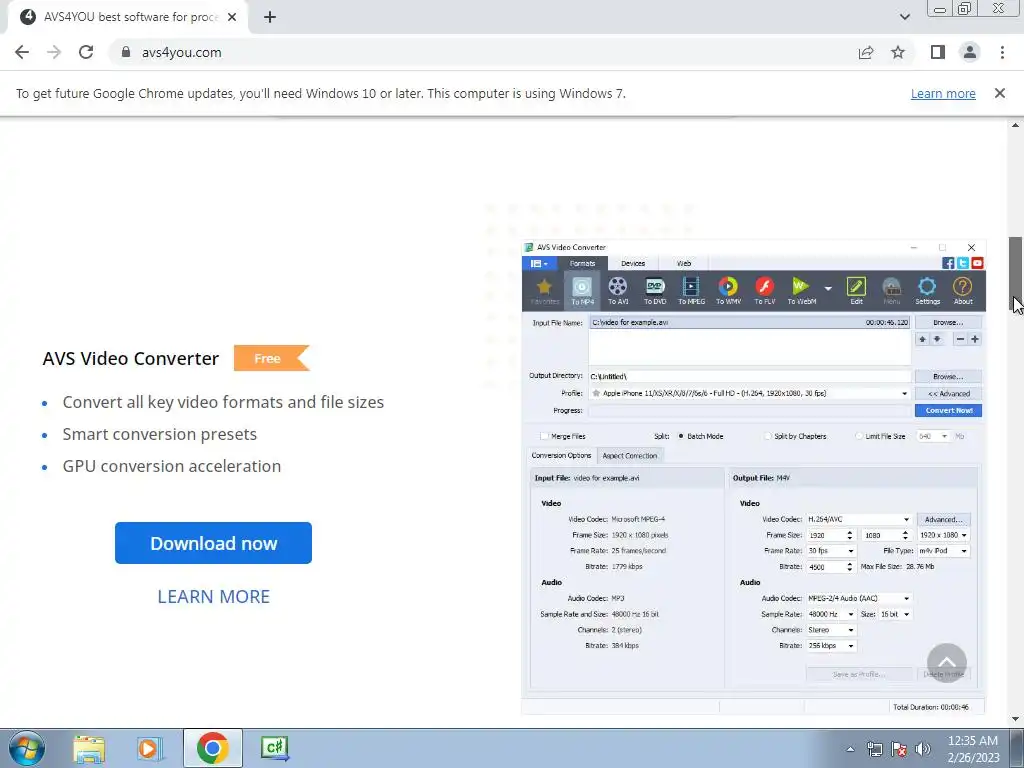This screenshot has width=1024, height=768.
Task: Open the Learn more link in the update notice
Action: (x=943, y=94)
